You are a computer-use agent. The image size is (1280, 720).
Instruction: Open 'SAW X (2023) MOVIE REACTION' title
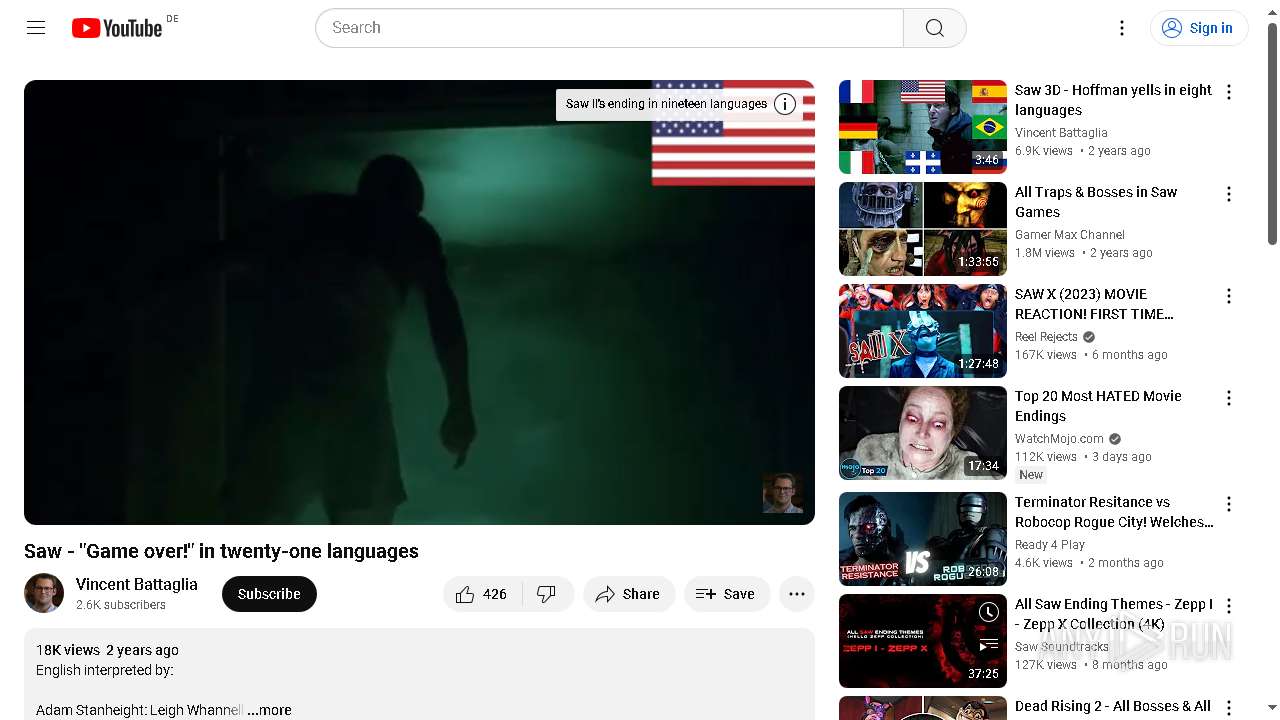1094,304
